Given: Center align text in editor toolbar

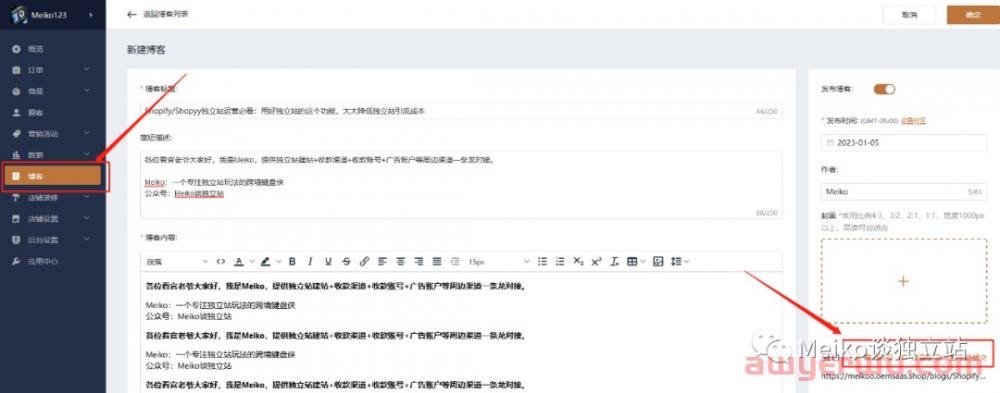Looking at the screenshot, I should [401, 261].
